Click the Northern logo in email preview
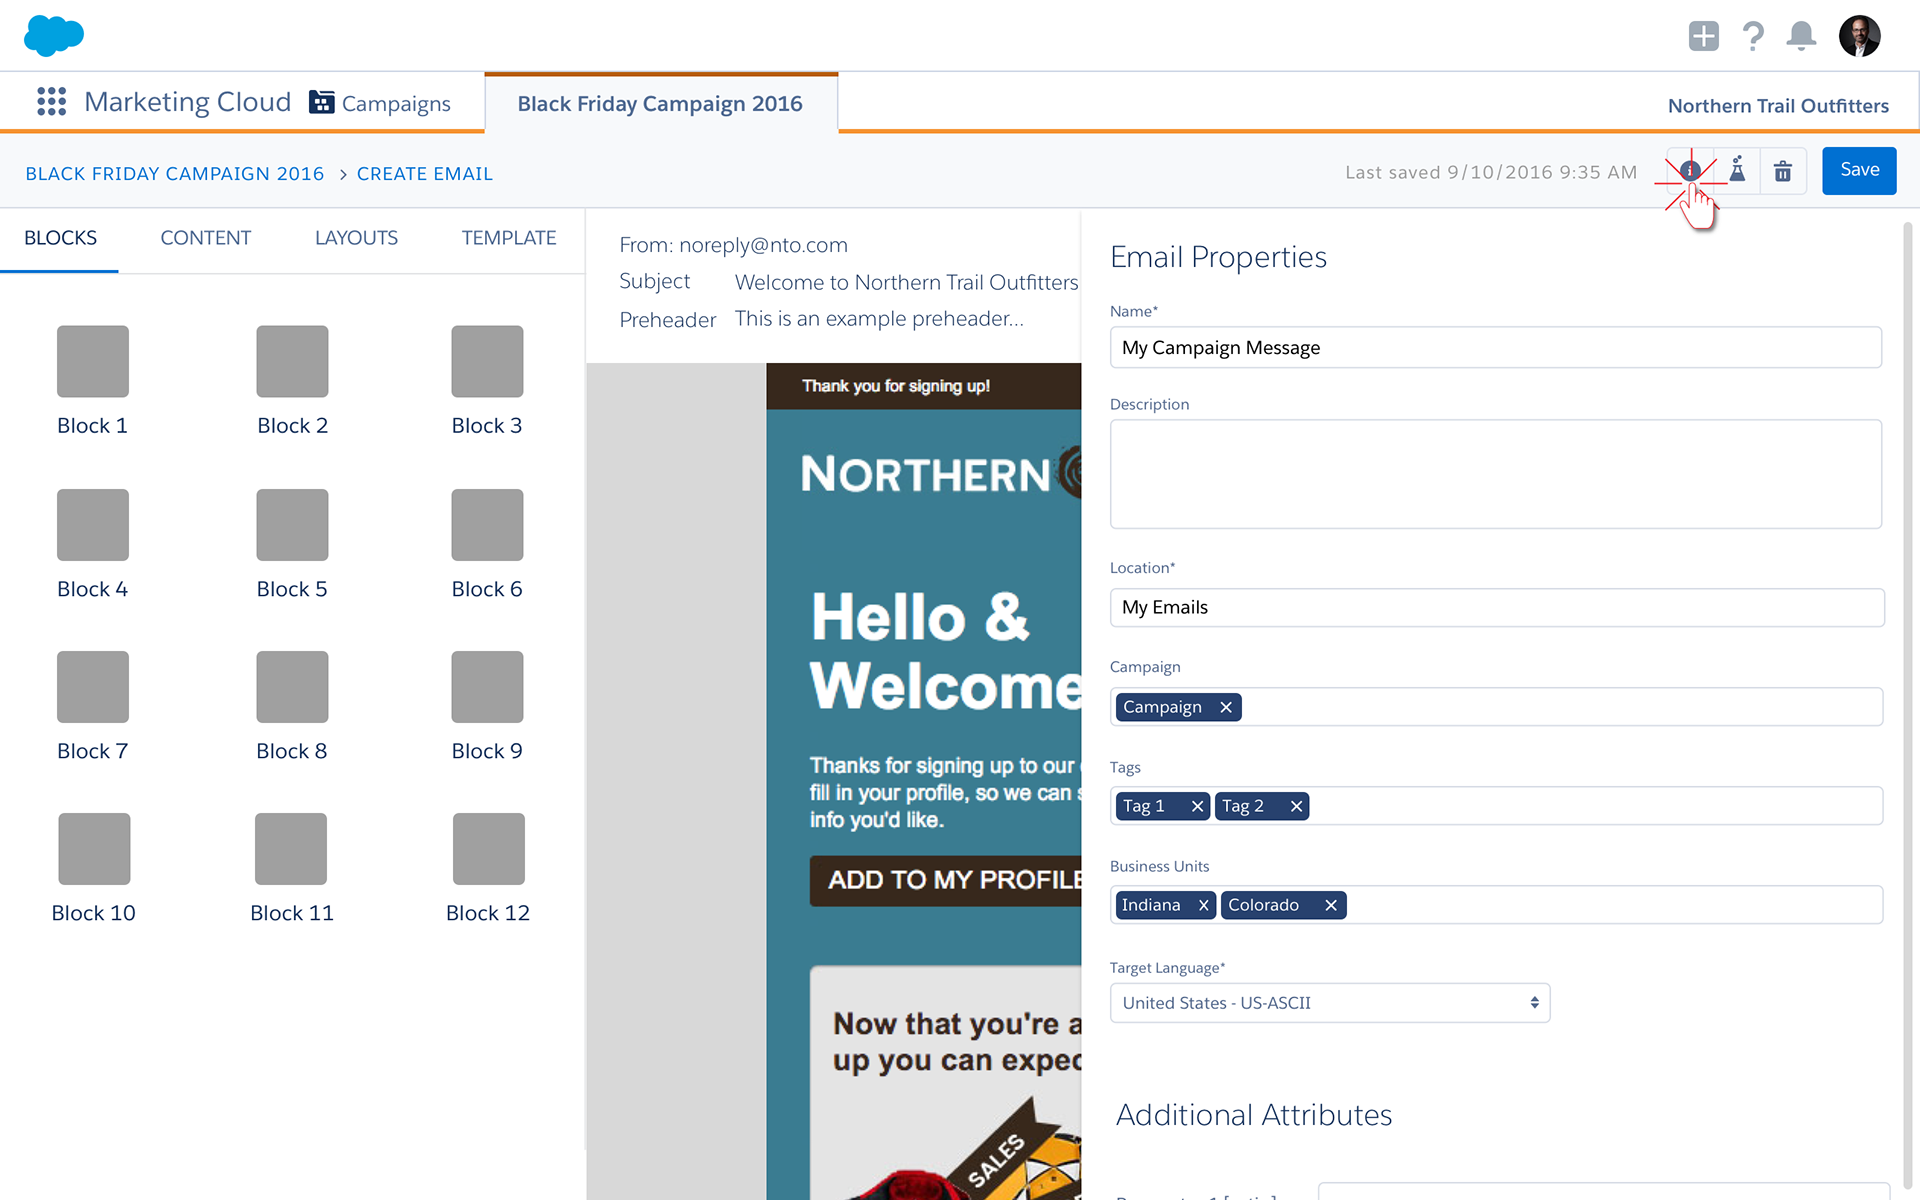This screenshot has width=1920, height=1200. (941, 473)
